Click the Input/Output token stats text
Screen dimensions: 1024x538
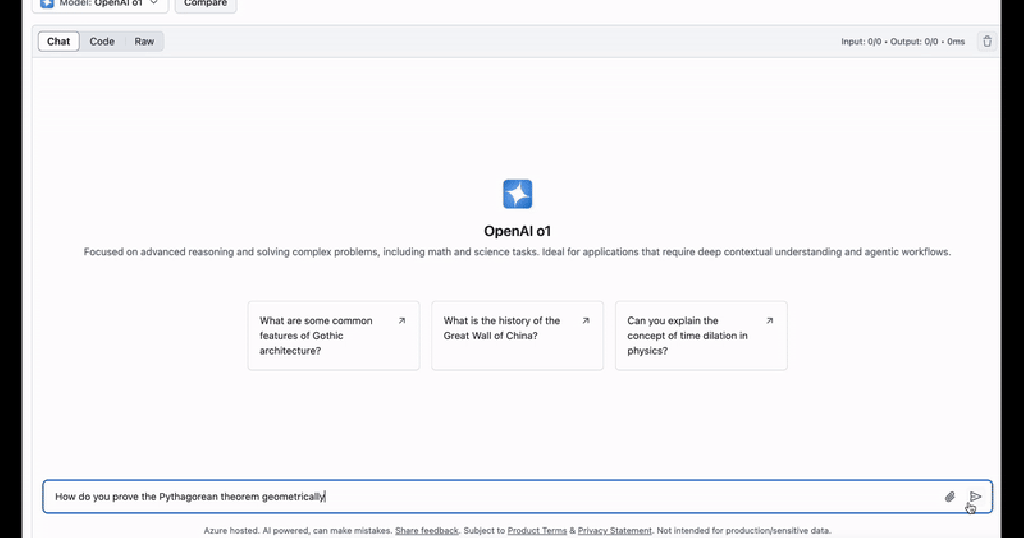(x=903, y=41)
